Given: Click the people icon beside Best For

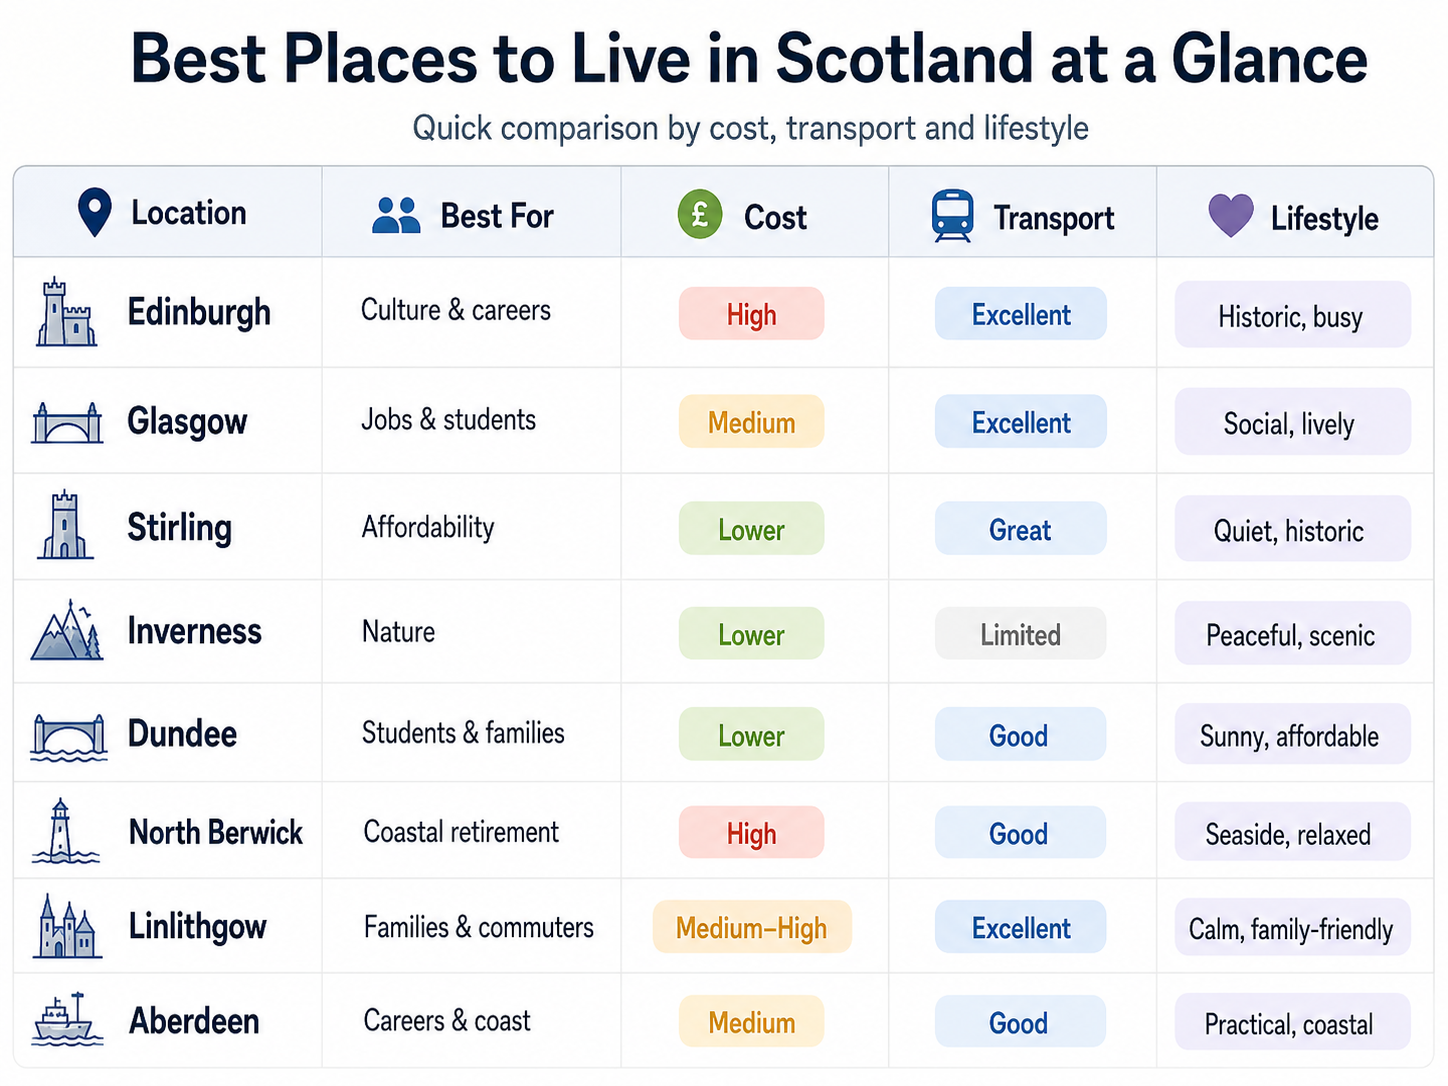Looking at the screenshot, I should (x=396, y=215).
